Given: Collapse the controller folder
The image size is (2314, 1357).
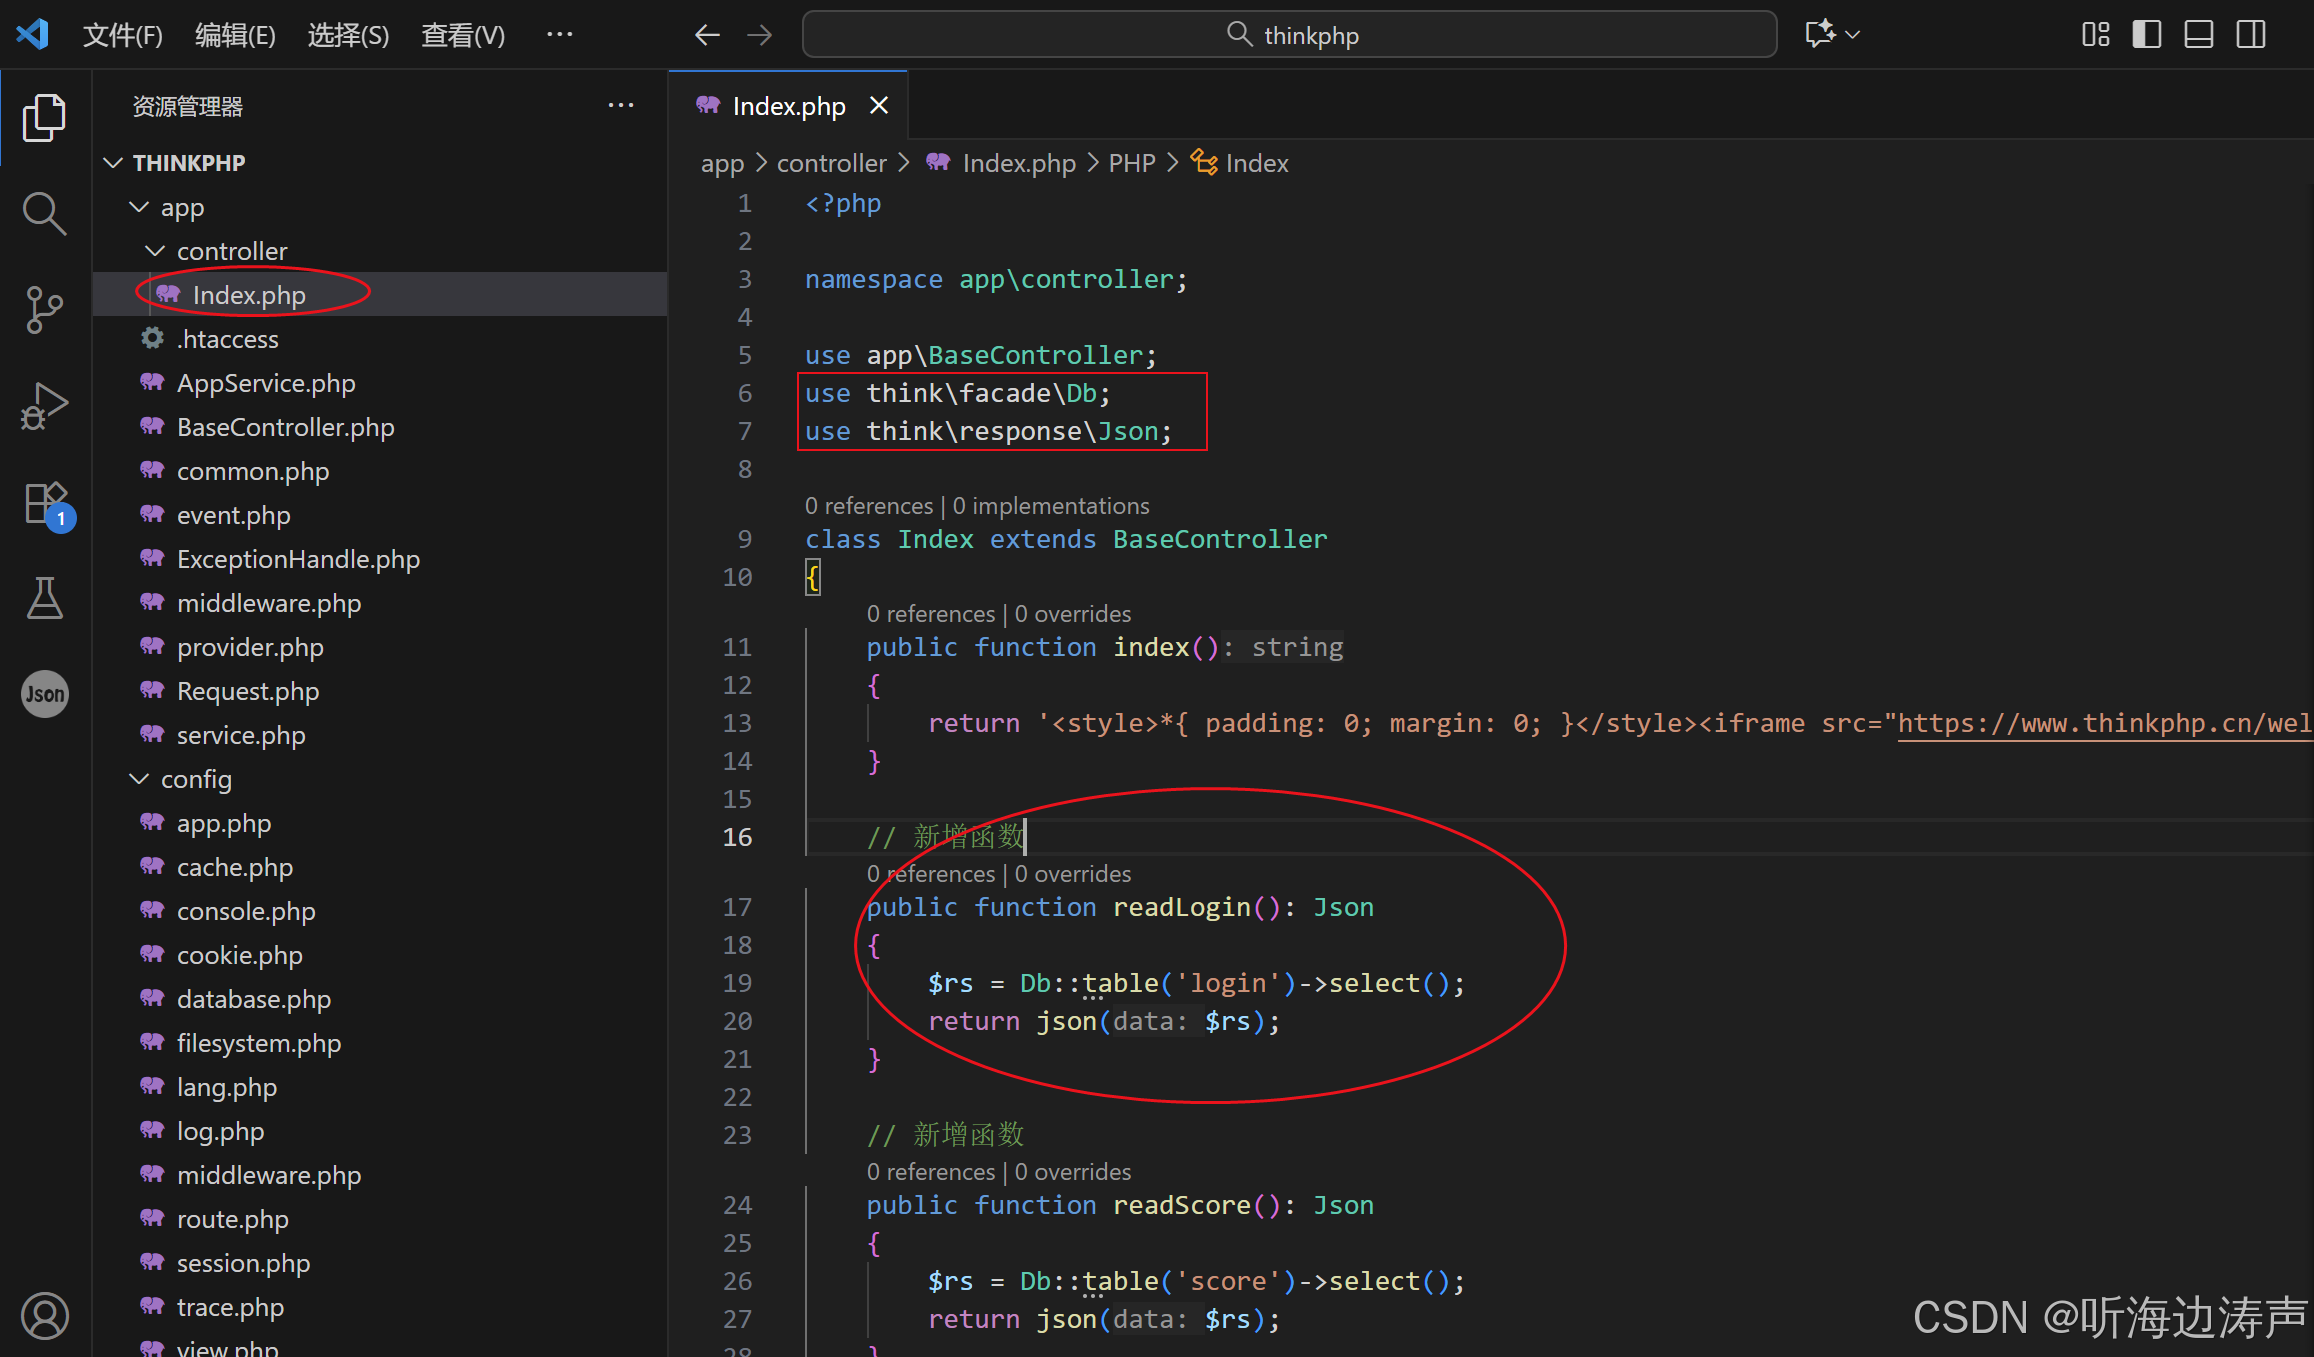Looking at the screenshot, I should coord(155,250).
